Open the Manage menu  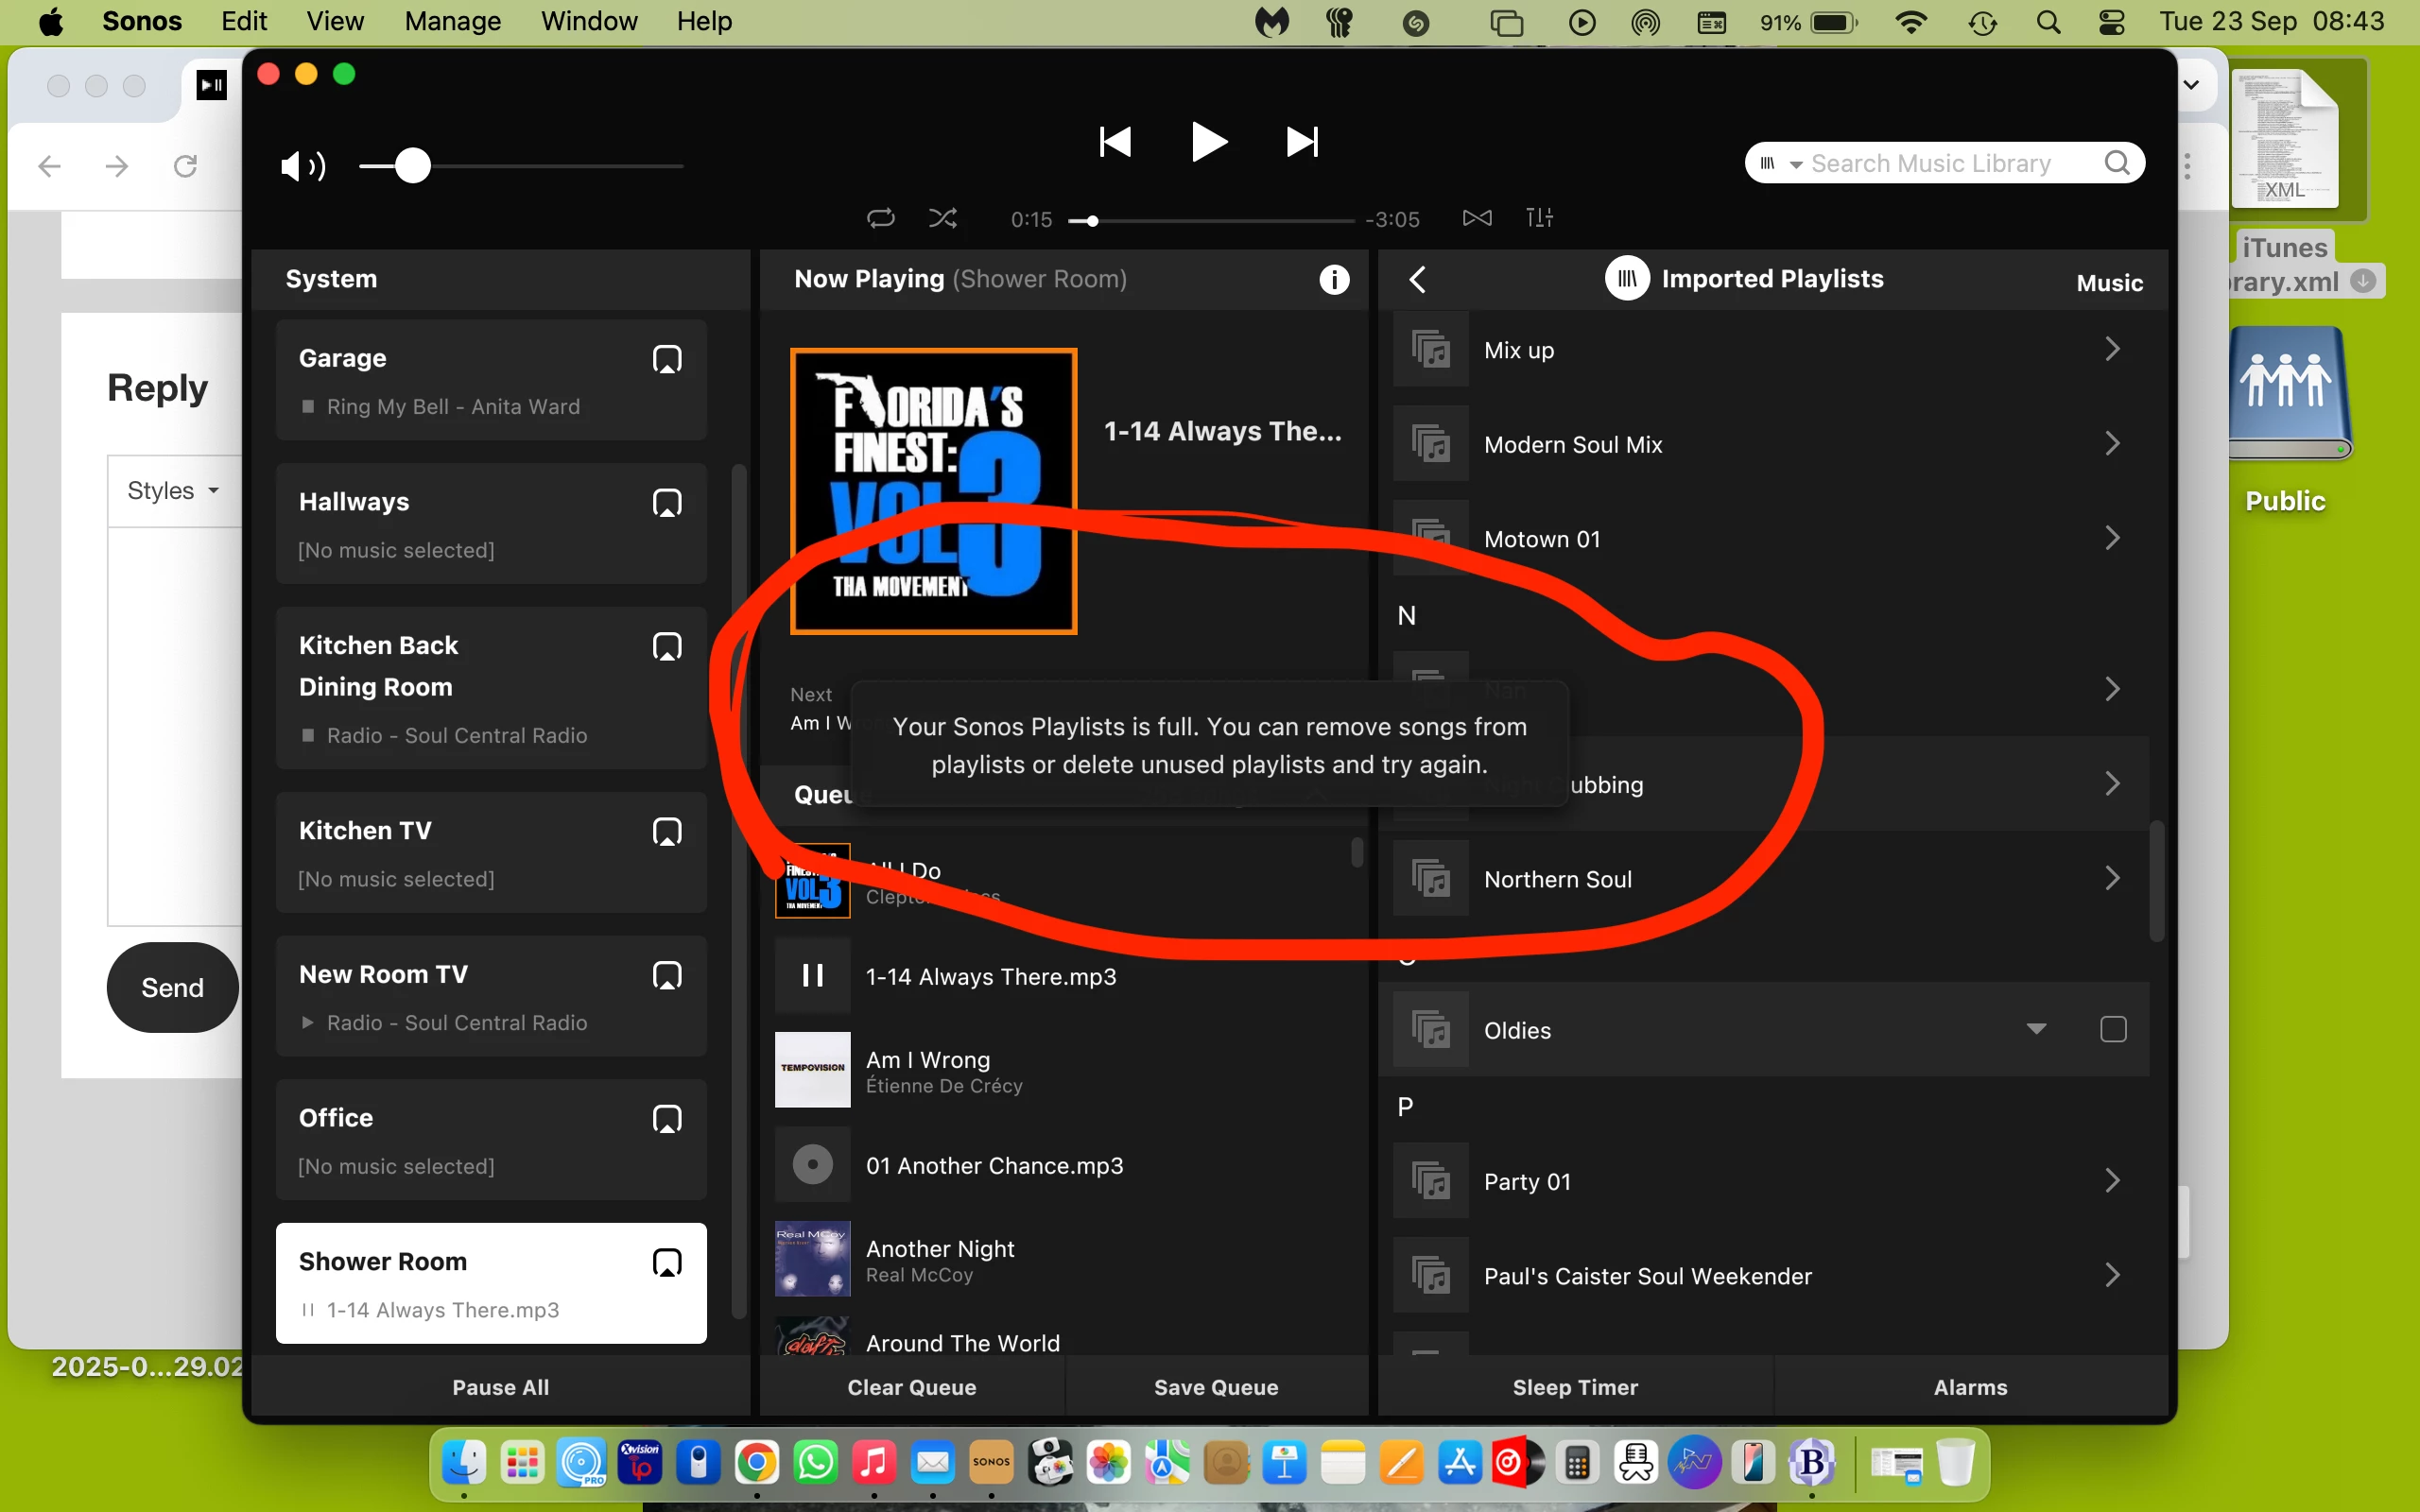pyautogui.click(x=452, y=22)
